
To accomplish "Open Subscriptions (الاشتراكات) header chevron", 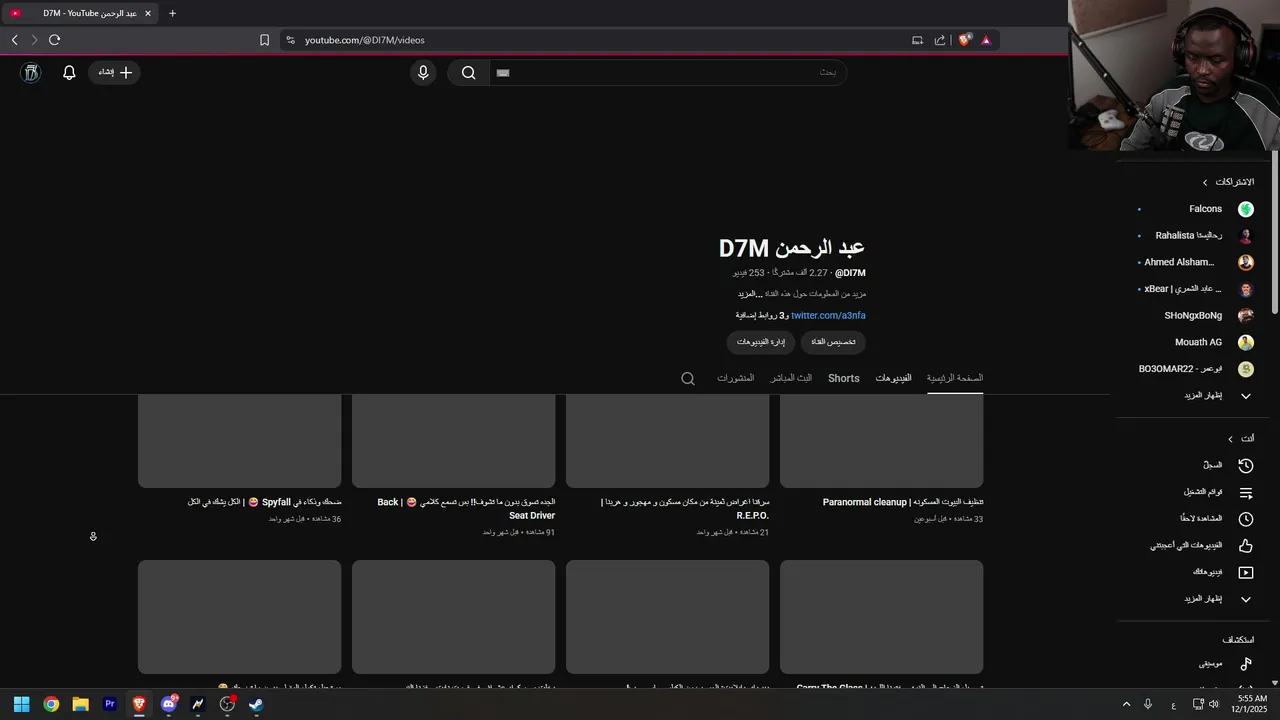I will (x=1205, y=182).
